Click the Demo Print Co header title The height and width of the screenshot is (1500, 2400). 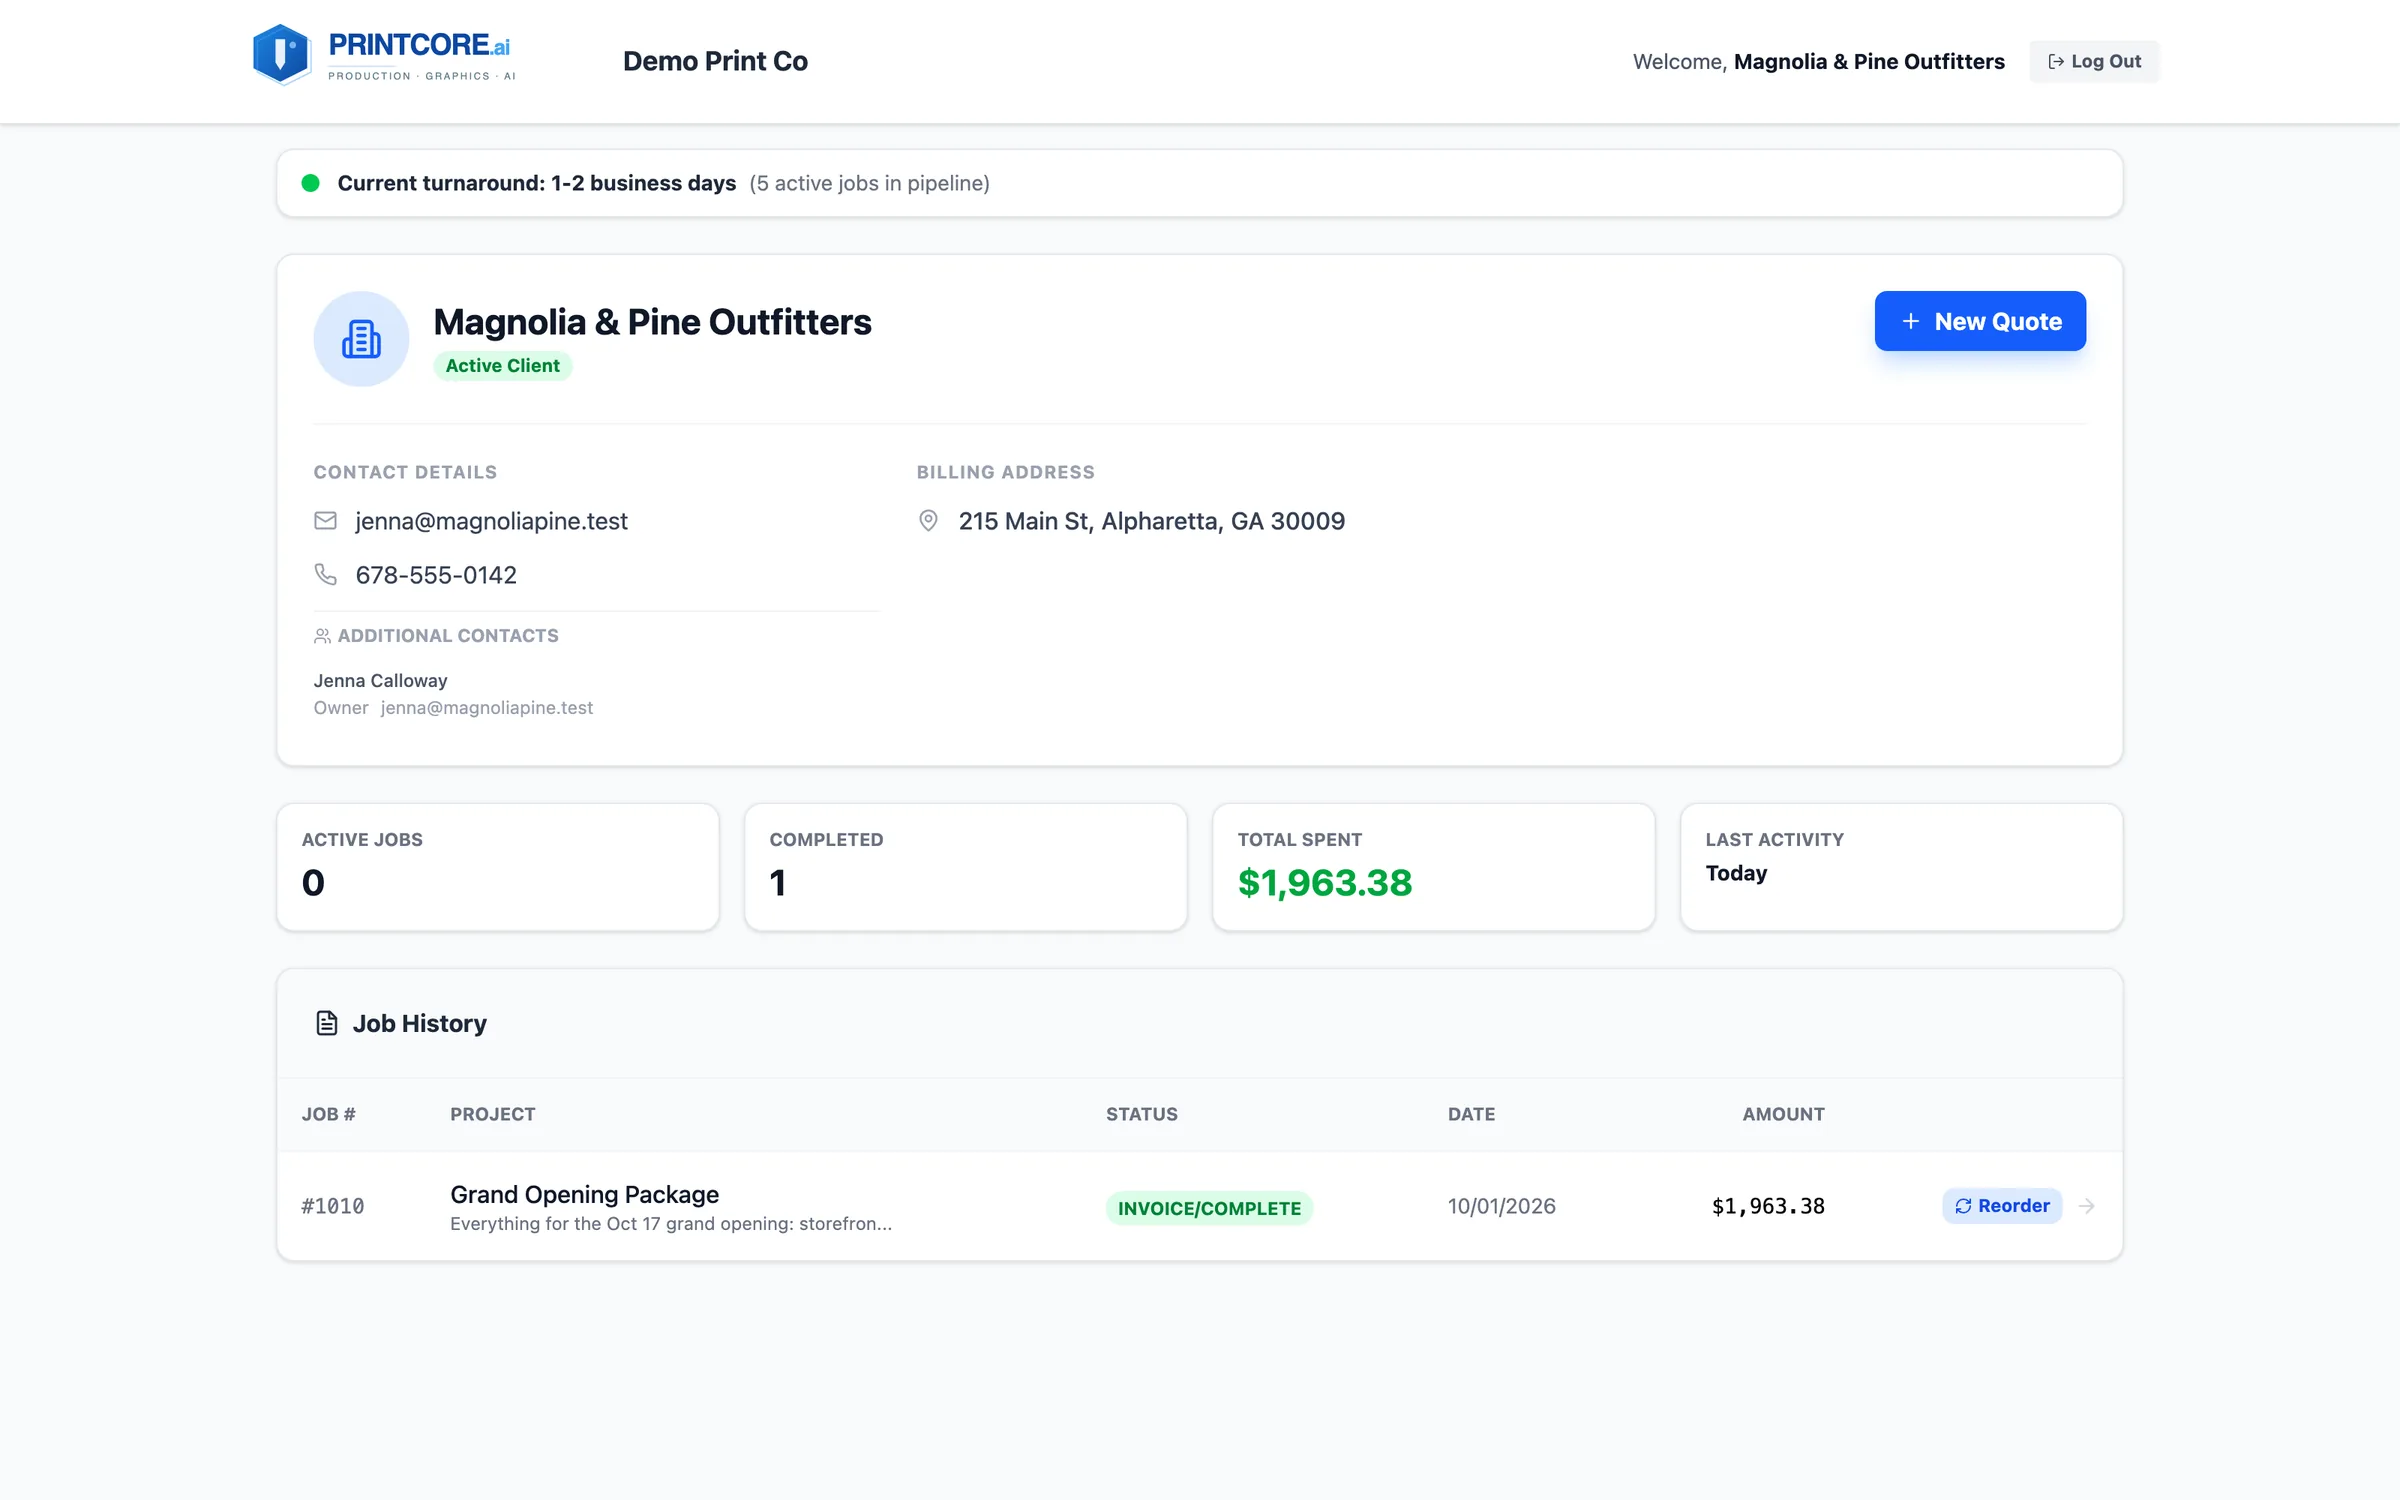715,61
